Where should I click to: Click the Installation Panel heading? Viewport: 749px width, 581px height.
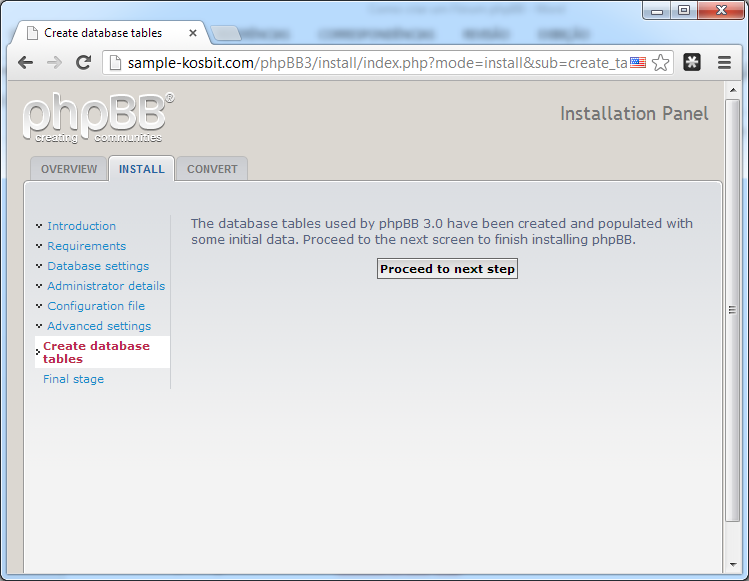coord(634,114)
